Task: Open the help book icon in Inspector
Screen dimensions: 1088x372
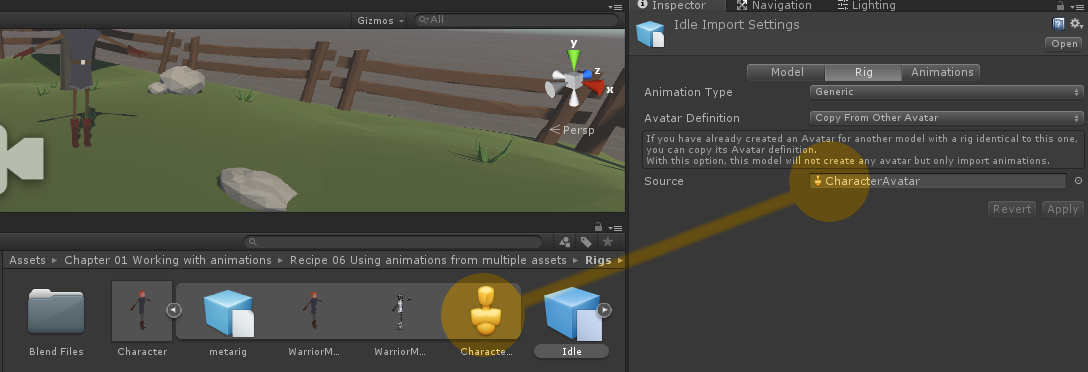Action: coord(1058,24)
